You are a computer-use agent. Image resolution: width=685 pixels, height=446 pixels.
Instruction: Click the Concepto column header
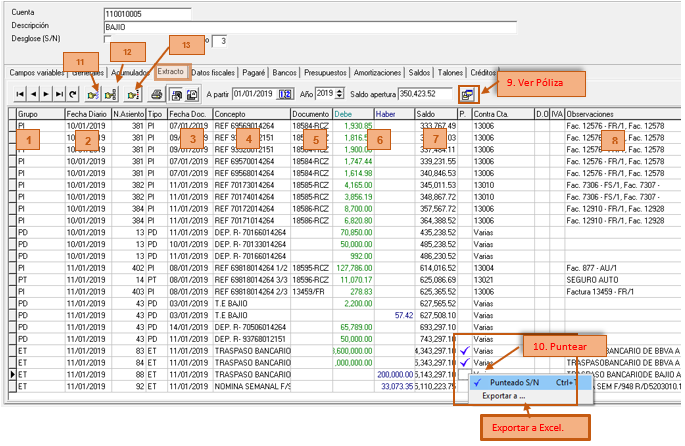pos(252,114)
